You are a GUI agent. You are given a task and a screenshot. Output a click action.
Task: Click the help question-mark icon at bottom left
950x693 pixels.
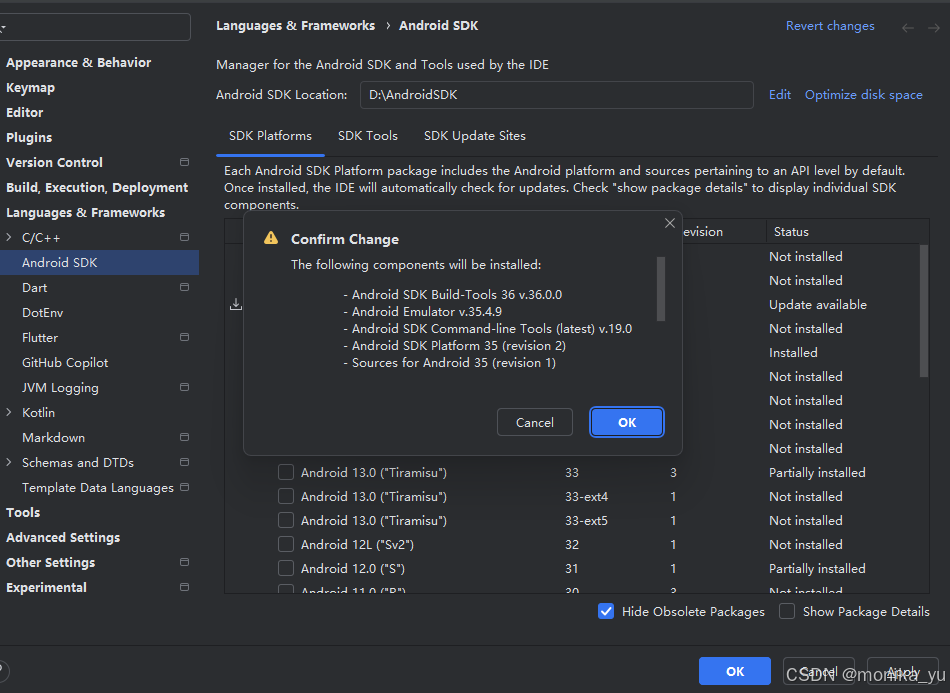pos(5,670)
